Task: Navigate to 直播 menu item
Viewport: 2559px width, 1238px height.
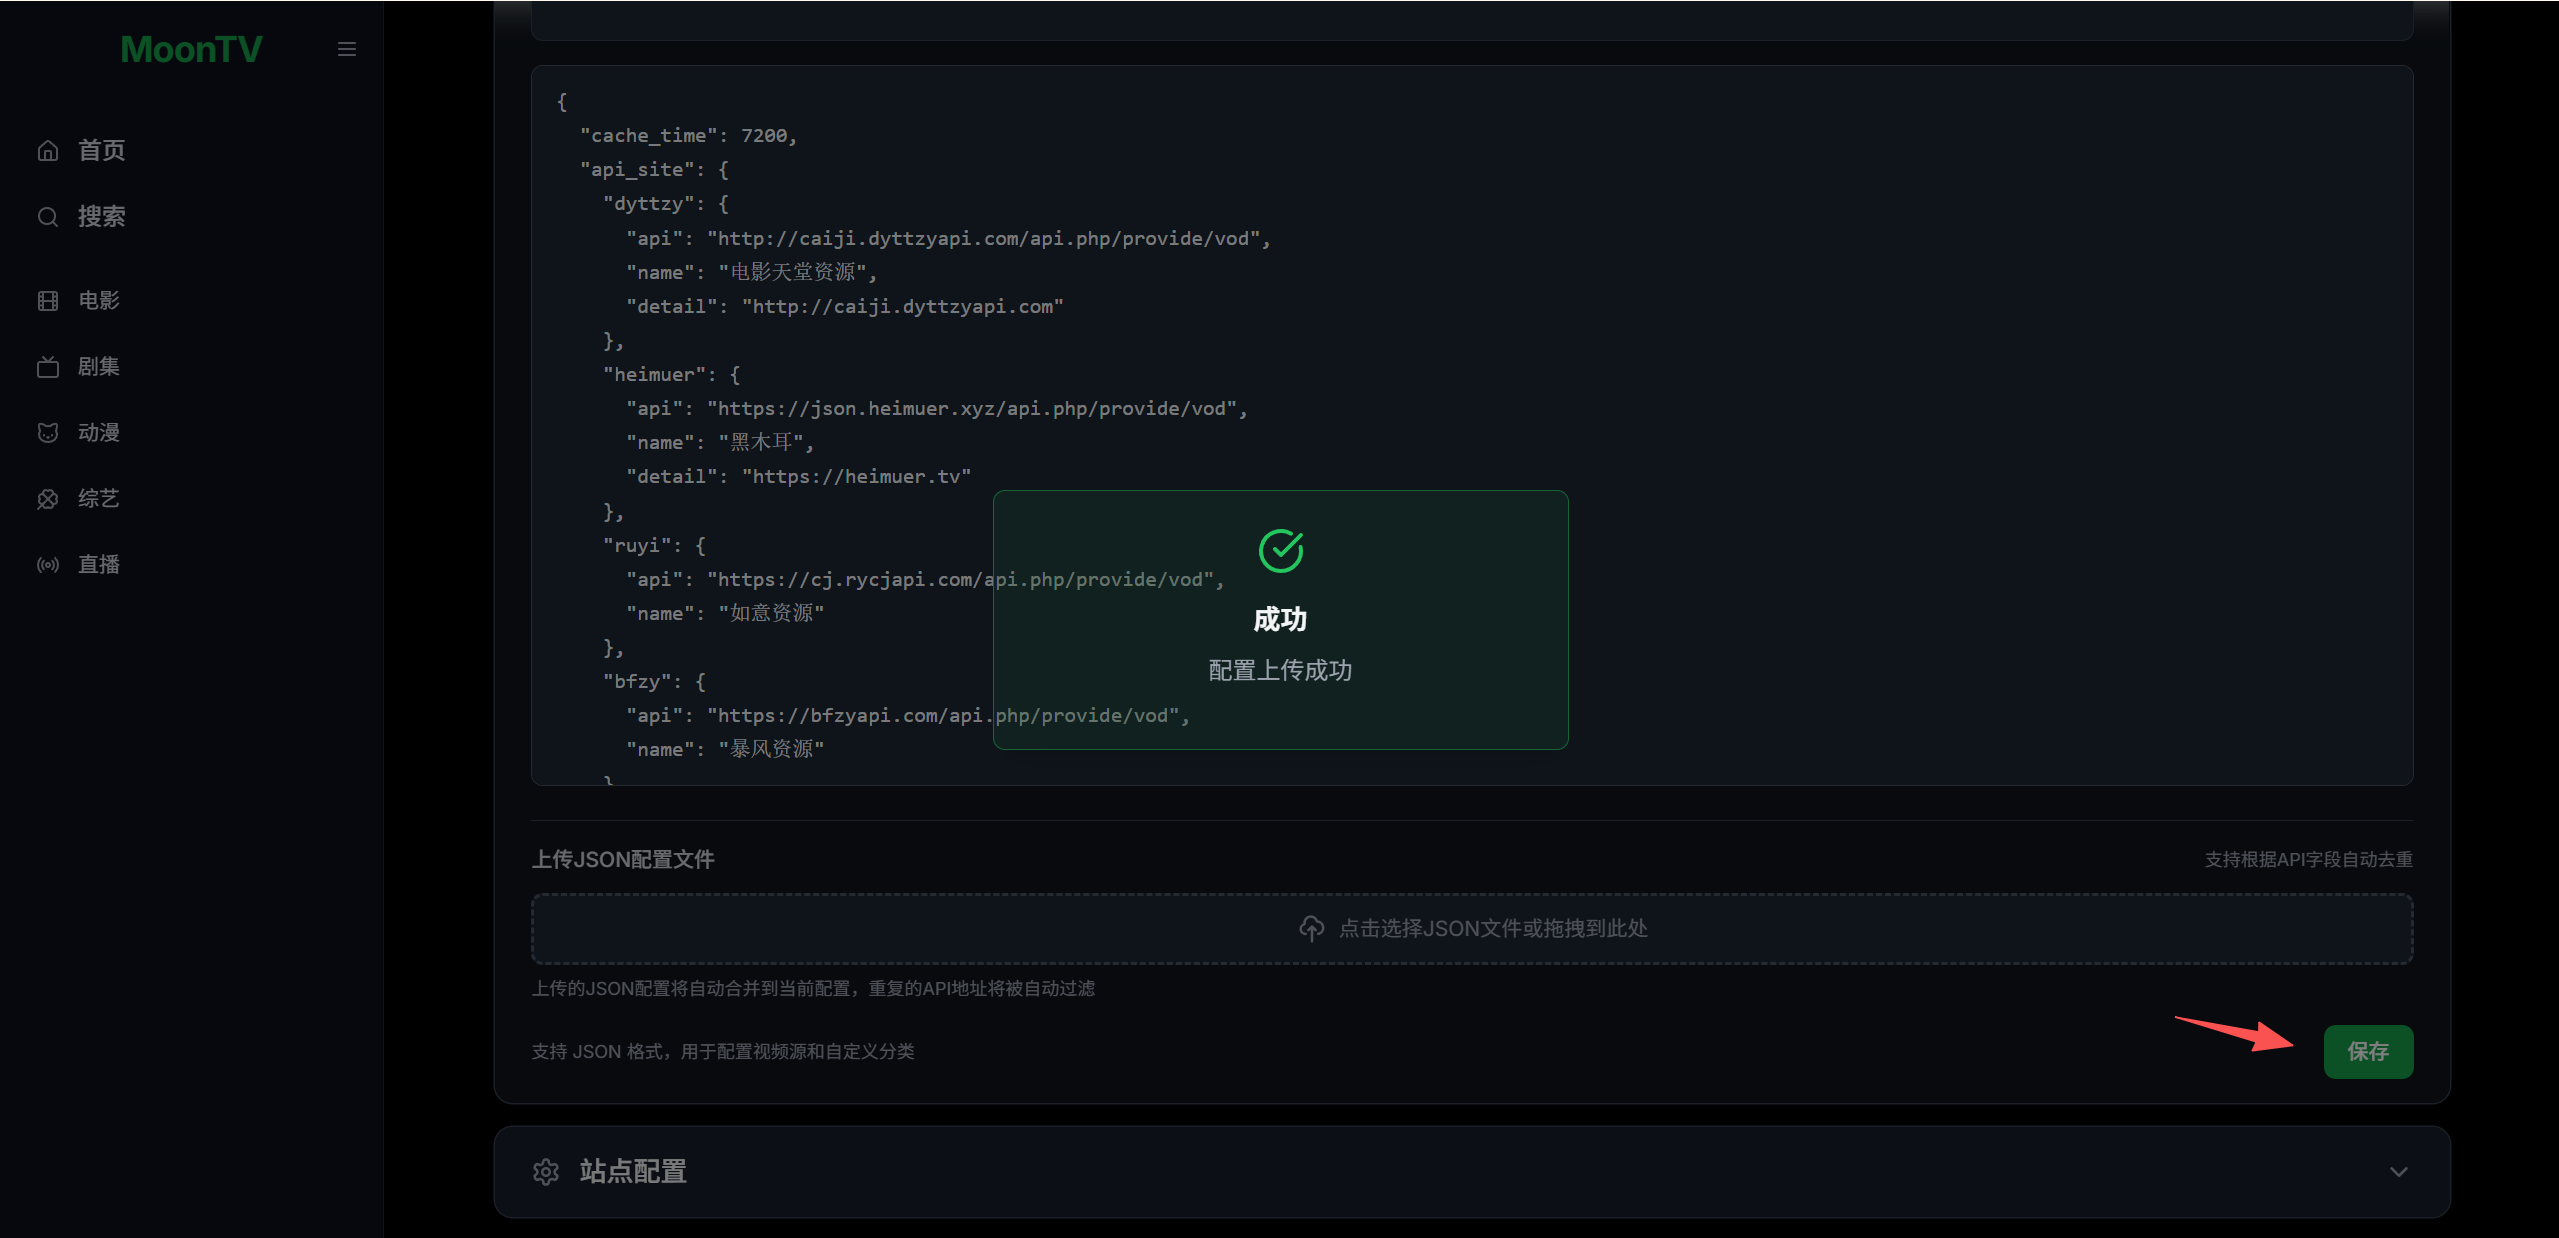Action: [99, 565]
